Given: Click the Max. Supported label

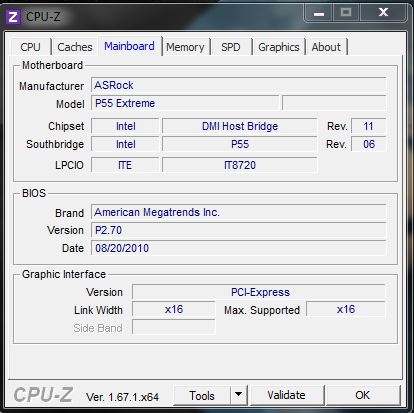Looking at the screenshot, I should (x=262, y=310).
